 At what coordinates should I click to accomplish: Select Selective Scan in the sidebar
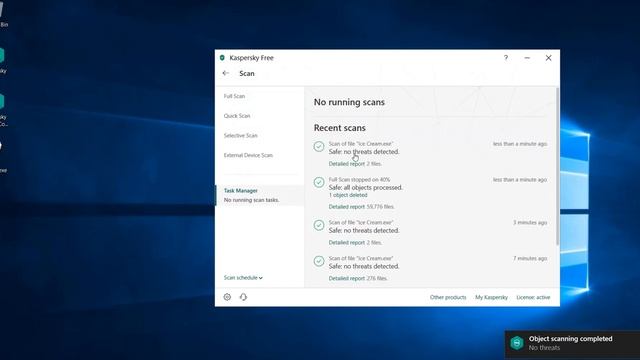tap(240, 136)
